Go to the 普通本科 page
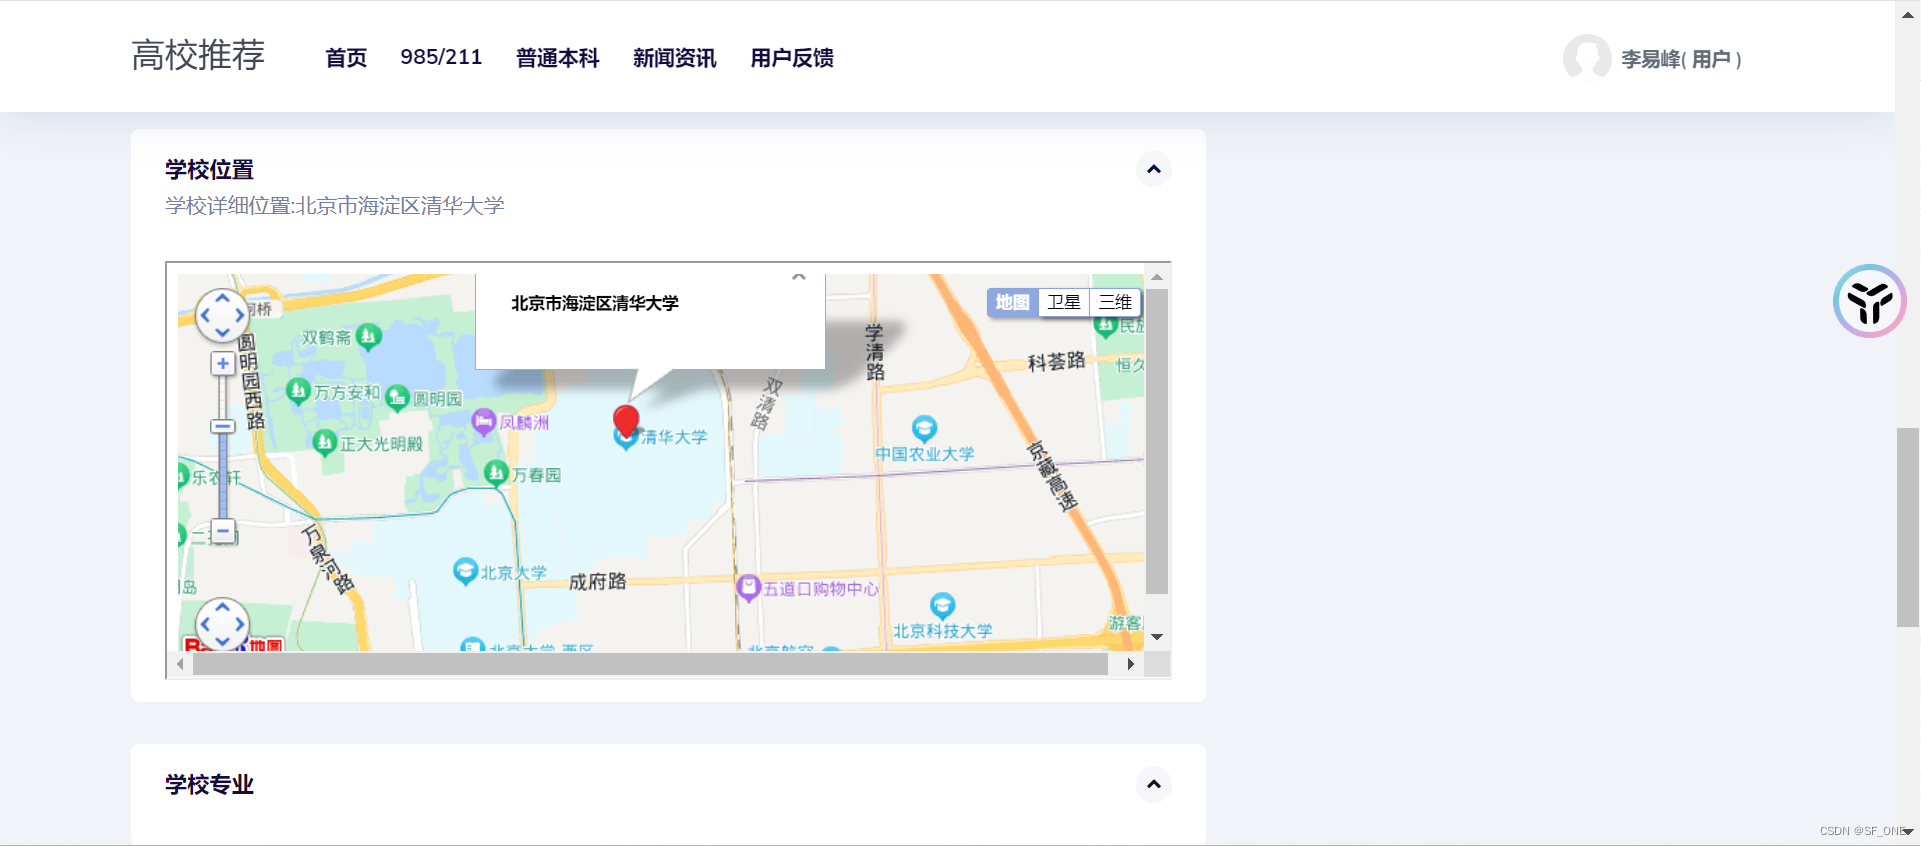The width and height of the screenshot is (1921, 846). 557,58
